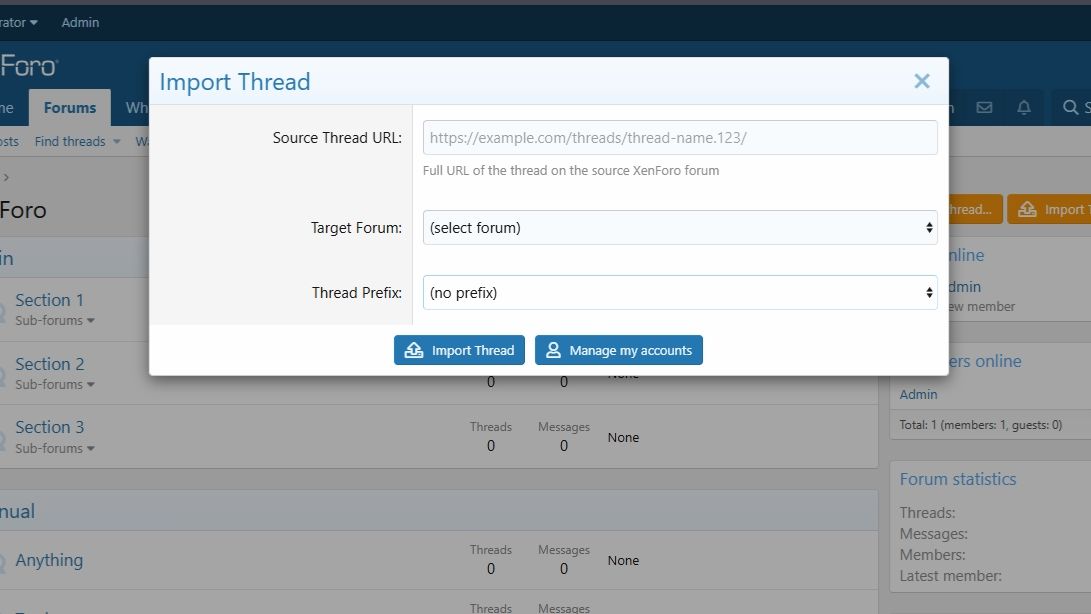
Task: Expand Section 2 Sub-forums
Action: click(x=55, y=384)
